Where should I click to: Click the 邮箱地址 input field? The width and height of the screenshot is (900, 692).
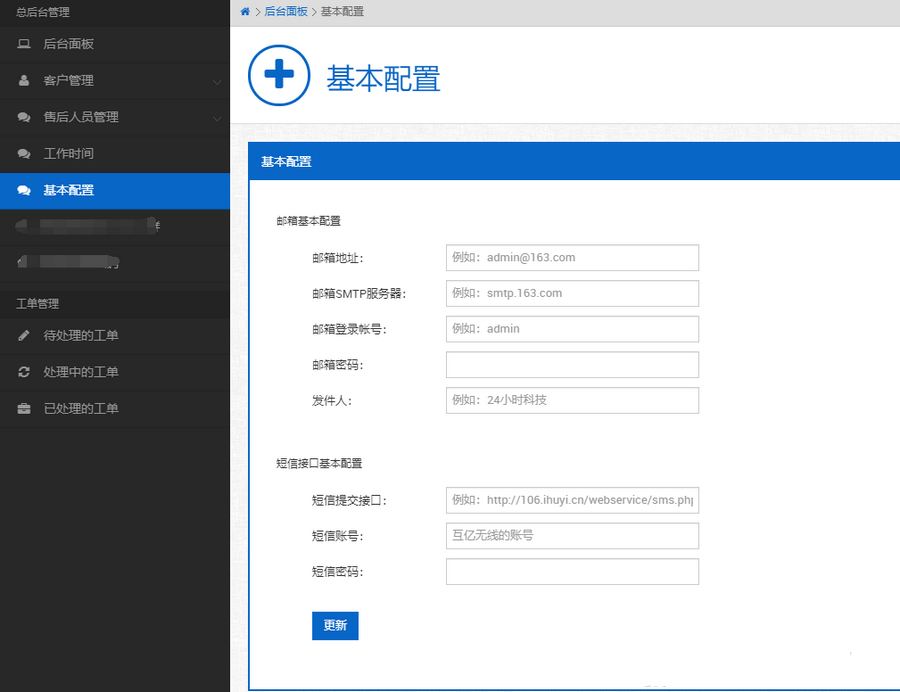[571, 257]
